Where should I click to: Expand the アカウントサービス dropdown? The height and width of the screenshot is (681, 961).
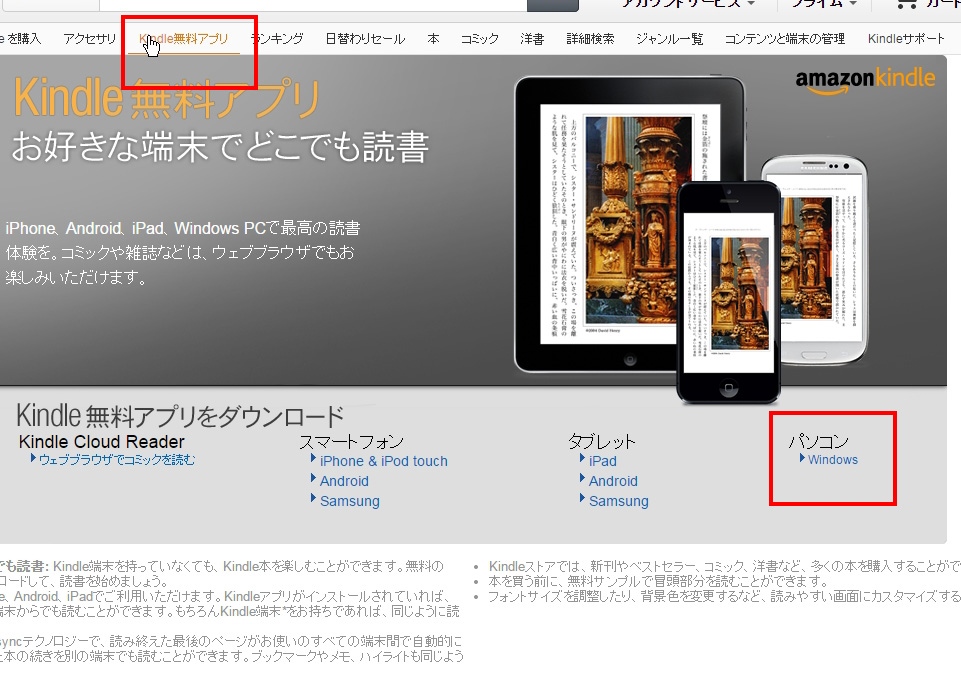coord(688,4)
